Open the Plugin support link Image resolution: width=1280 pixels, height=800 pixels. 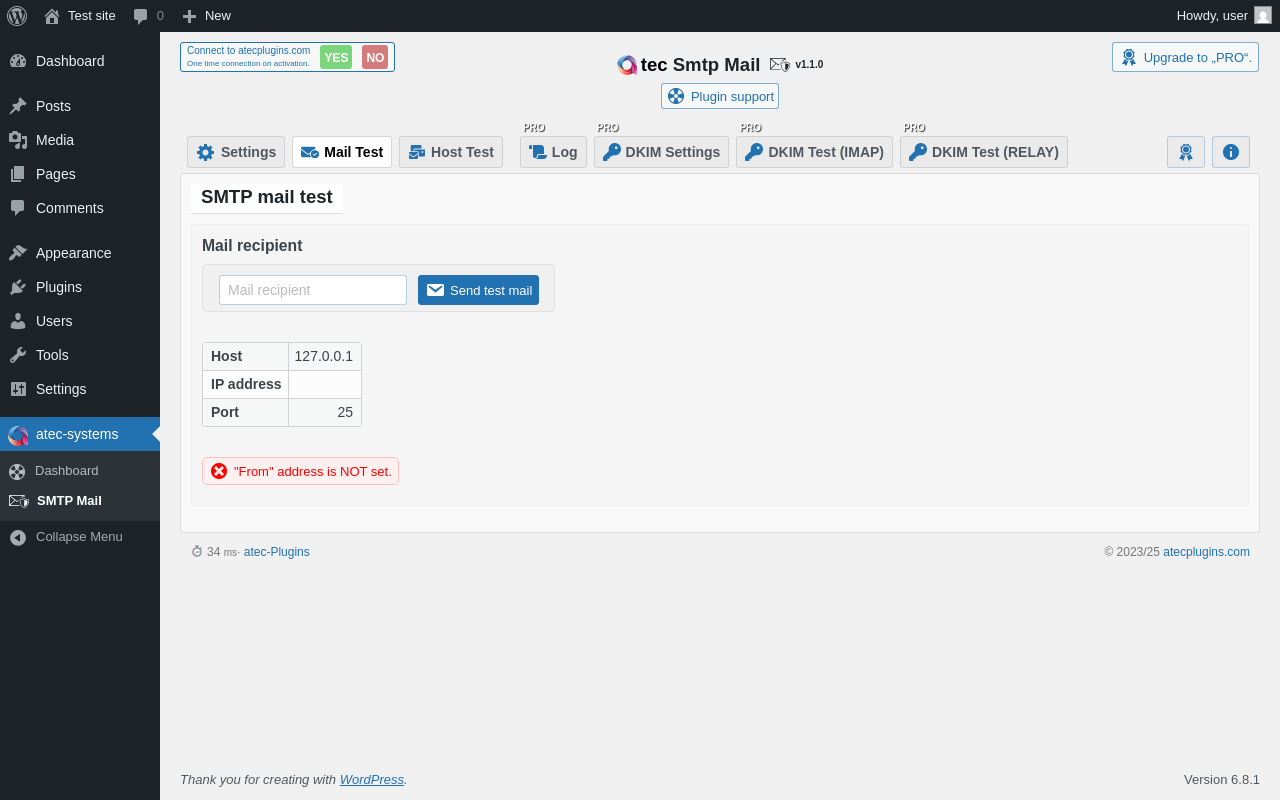[720, 96]
